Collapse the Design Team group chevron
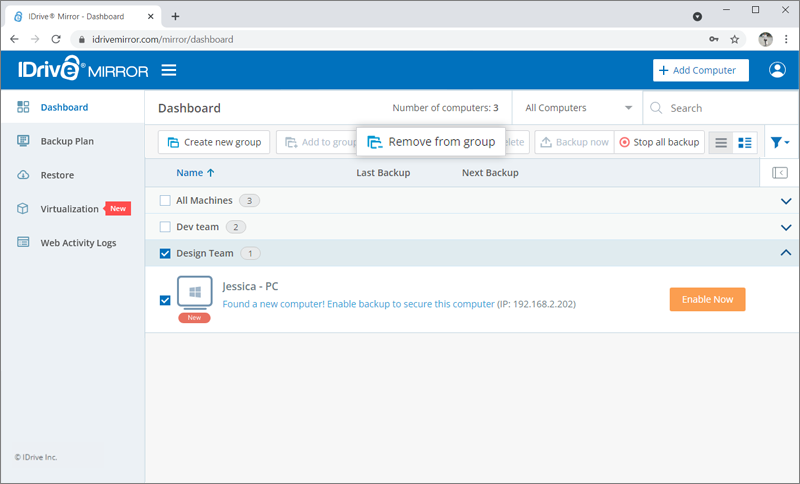The width and height of the screenshot is (800, 484). [x=784, y=253]
